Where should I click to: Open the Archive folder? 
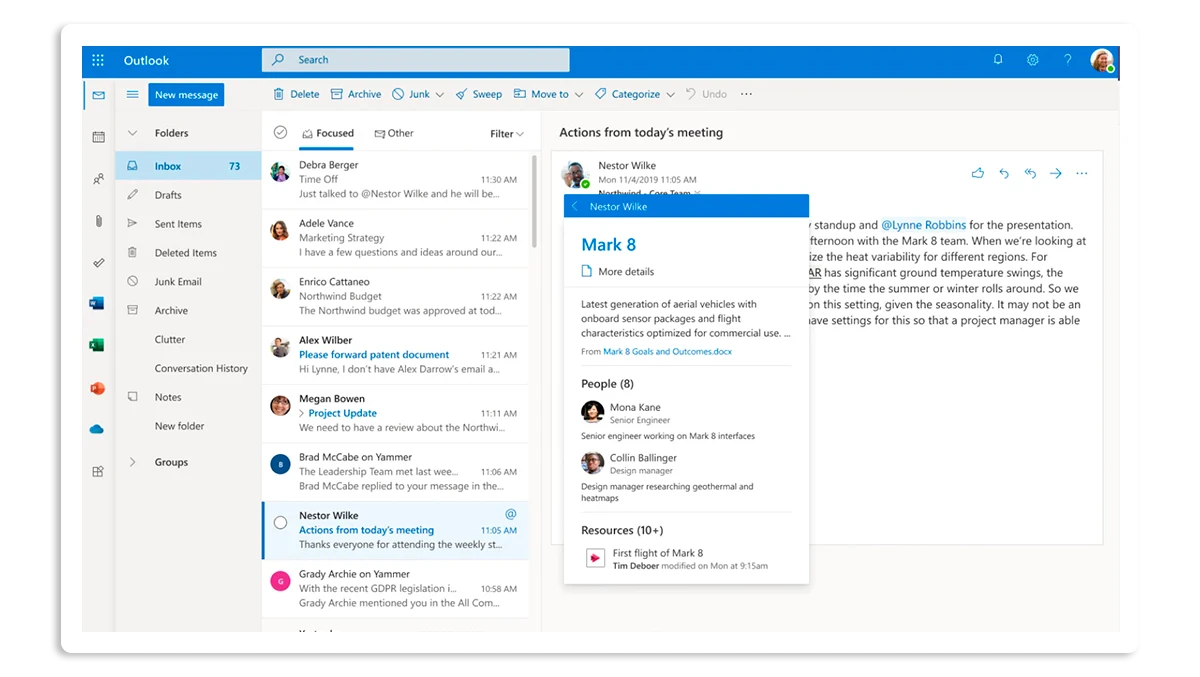click(188, 311)
